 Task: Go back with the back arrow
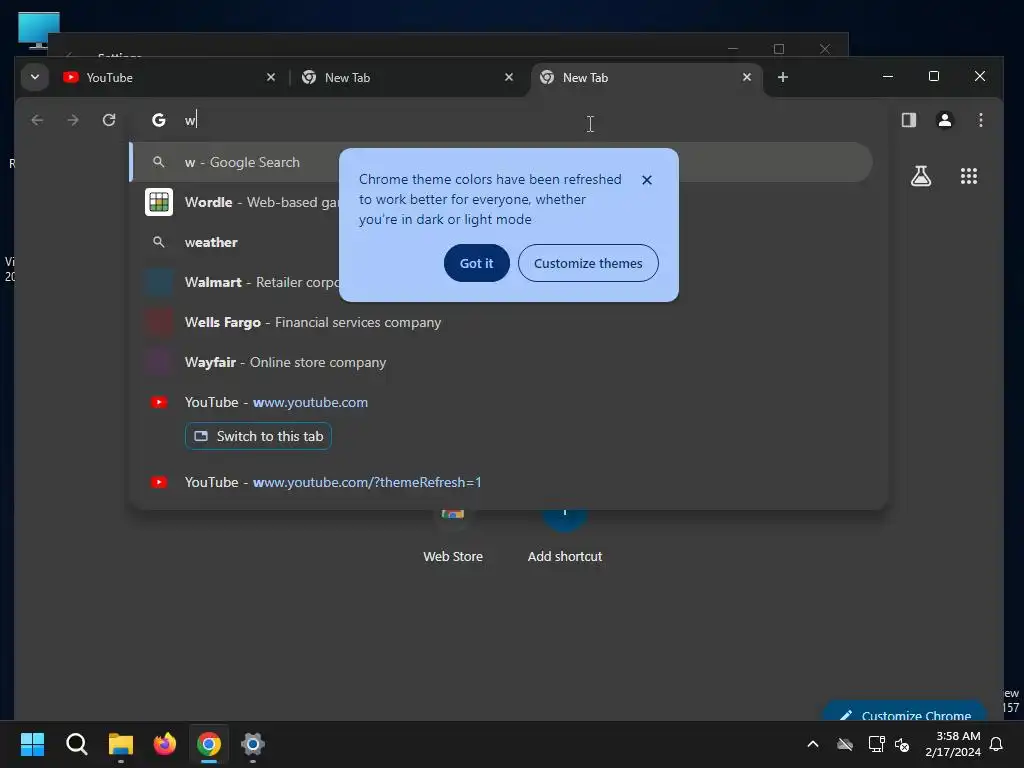37,120
